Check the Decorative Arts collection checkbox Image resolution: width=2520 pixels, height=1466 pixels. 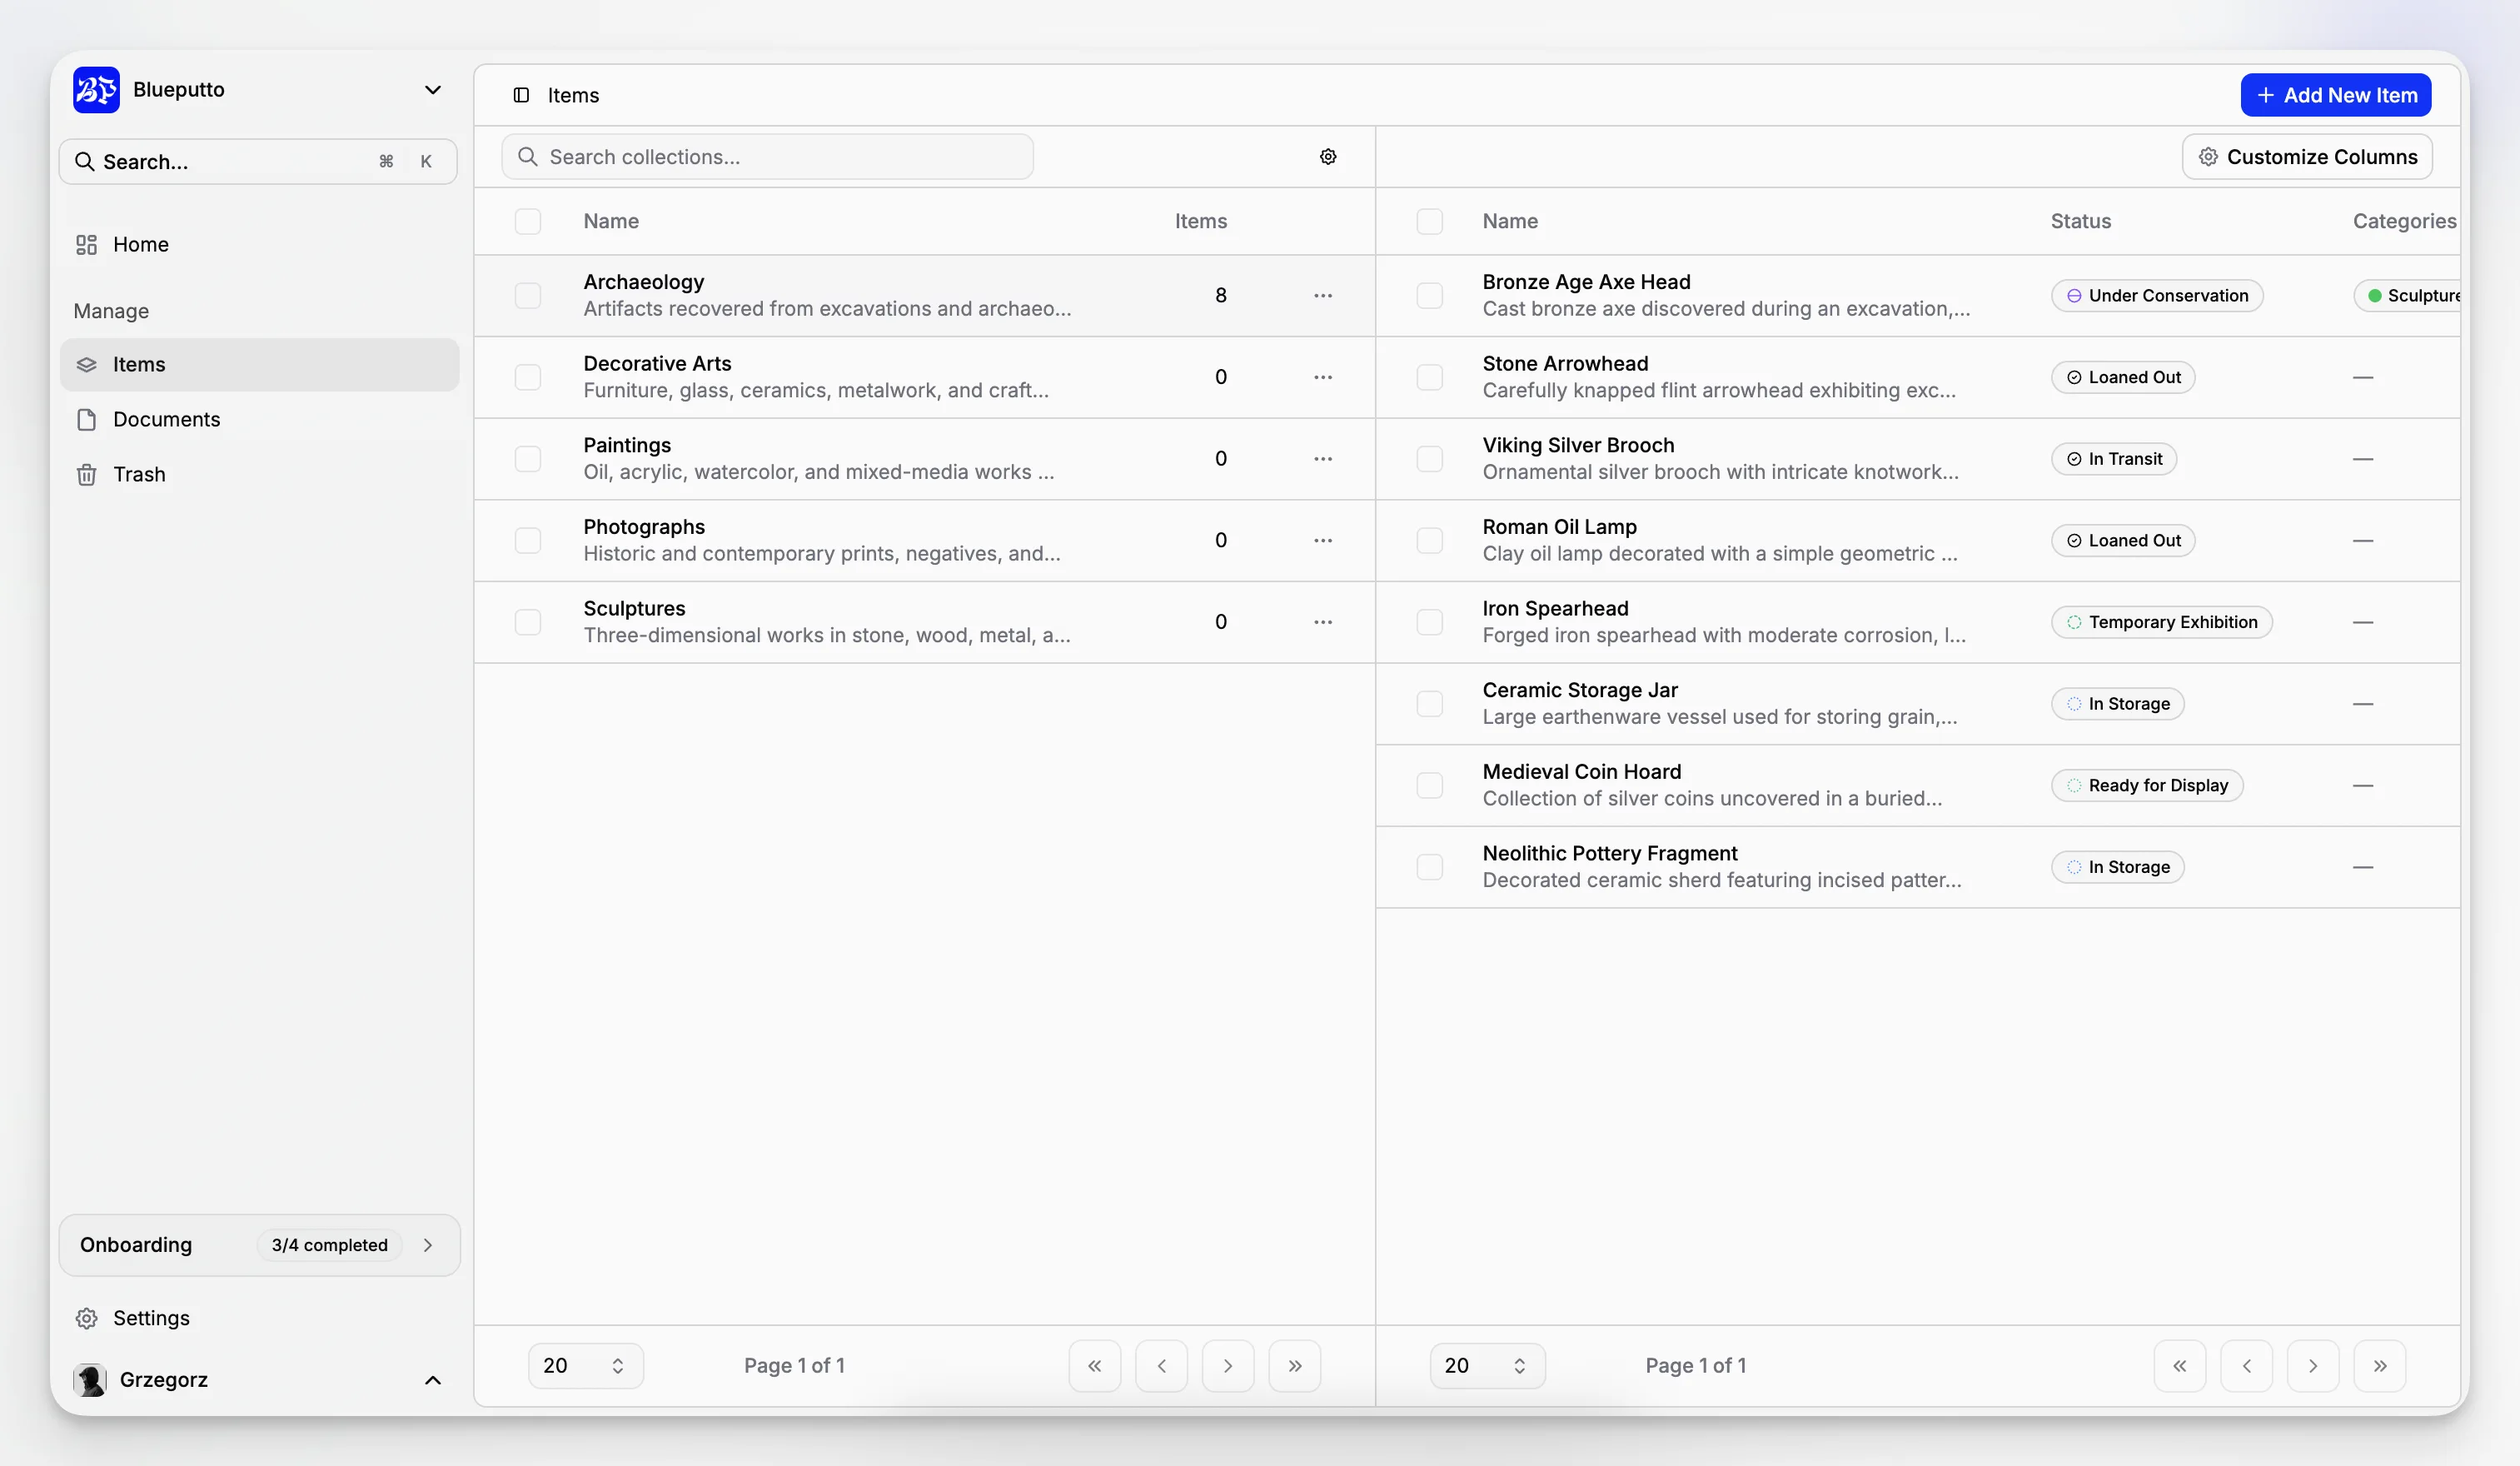tap(528, 377)
